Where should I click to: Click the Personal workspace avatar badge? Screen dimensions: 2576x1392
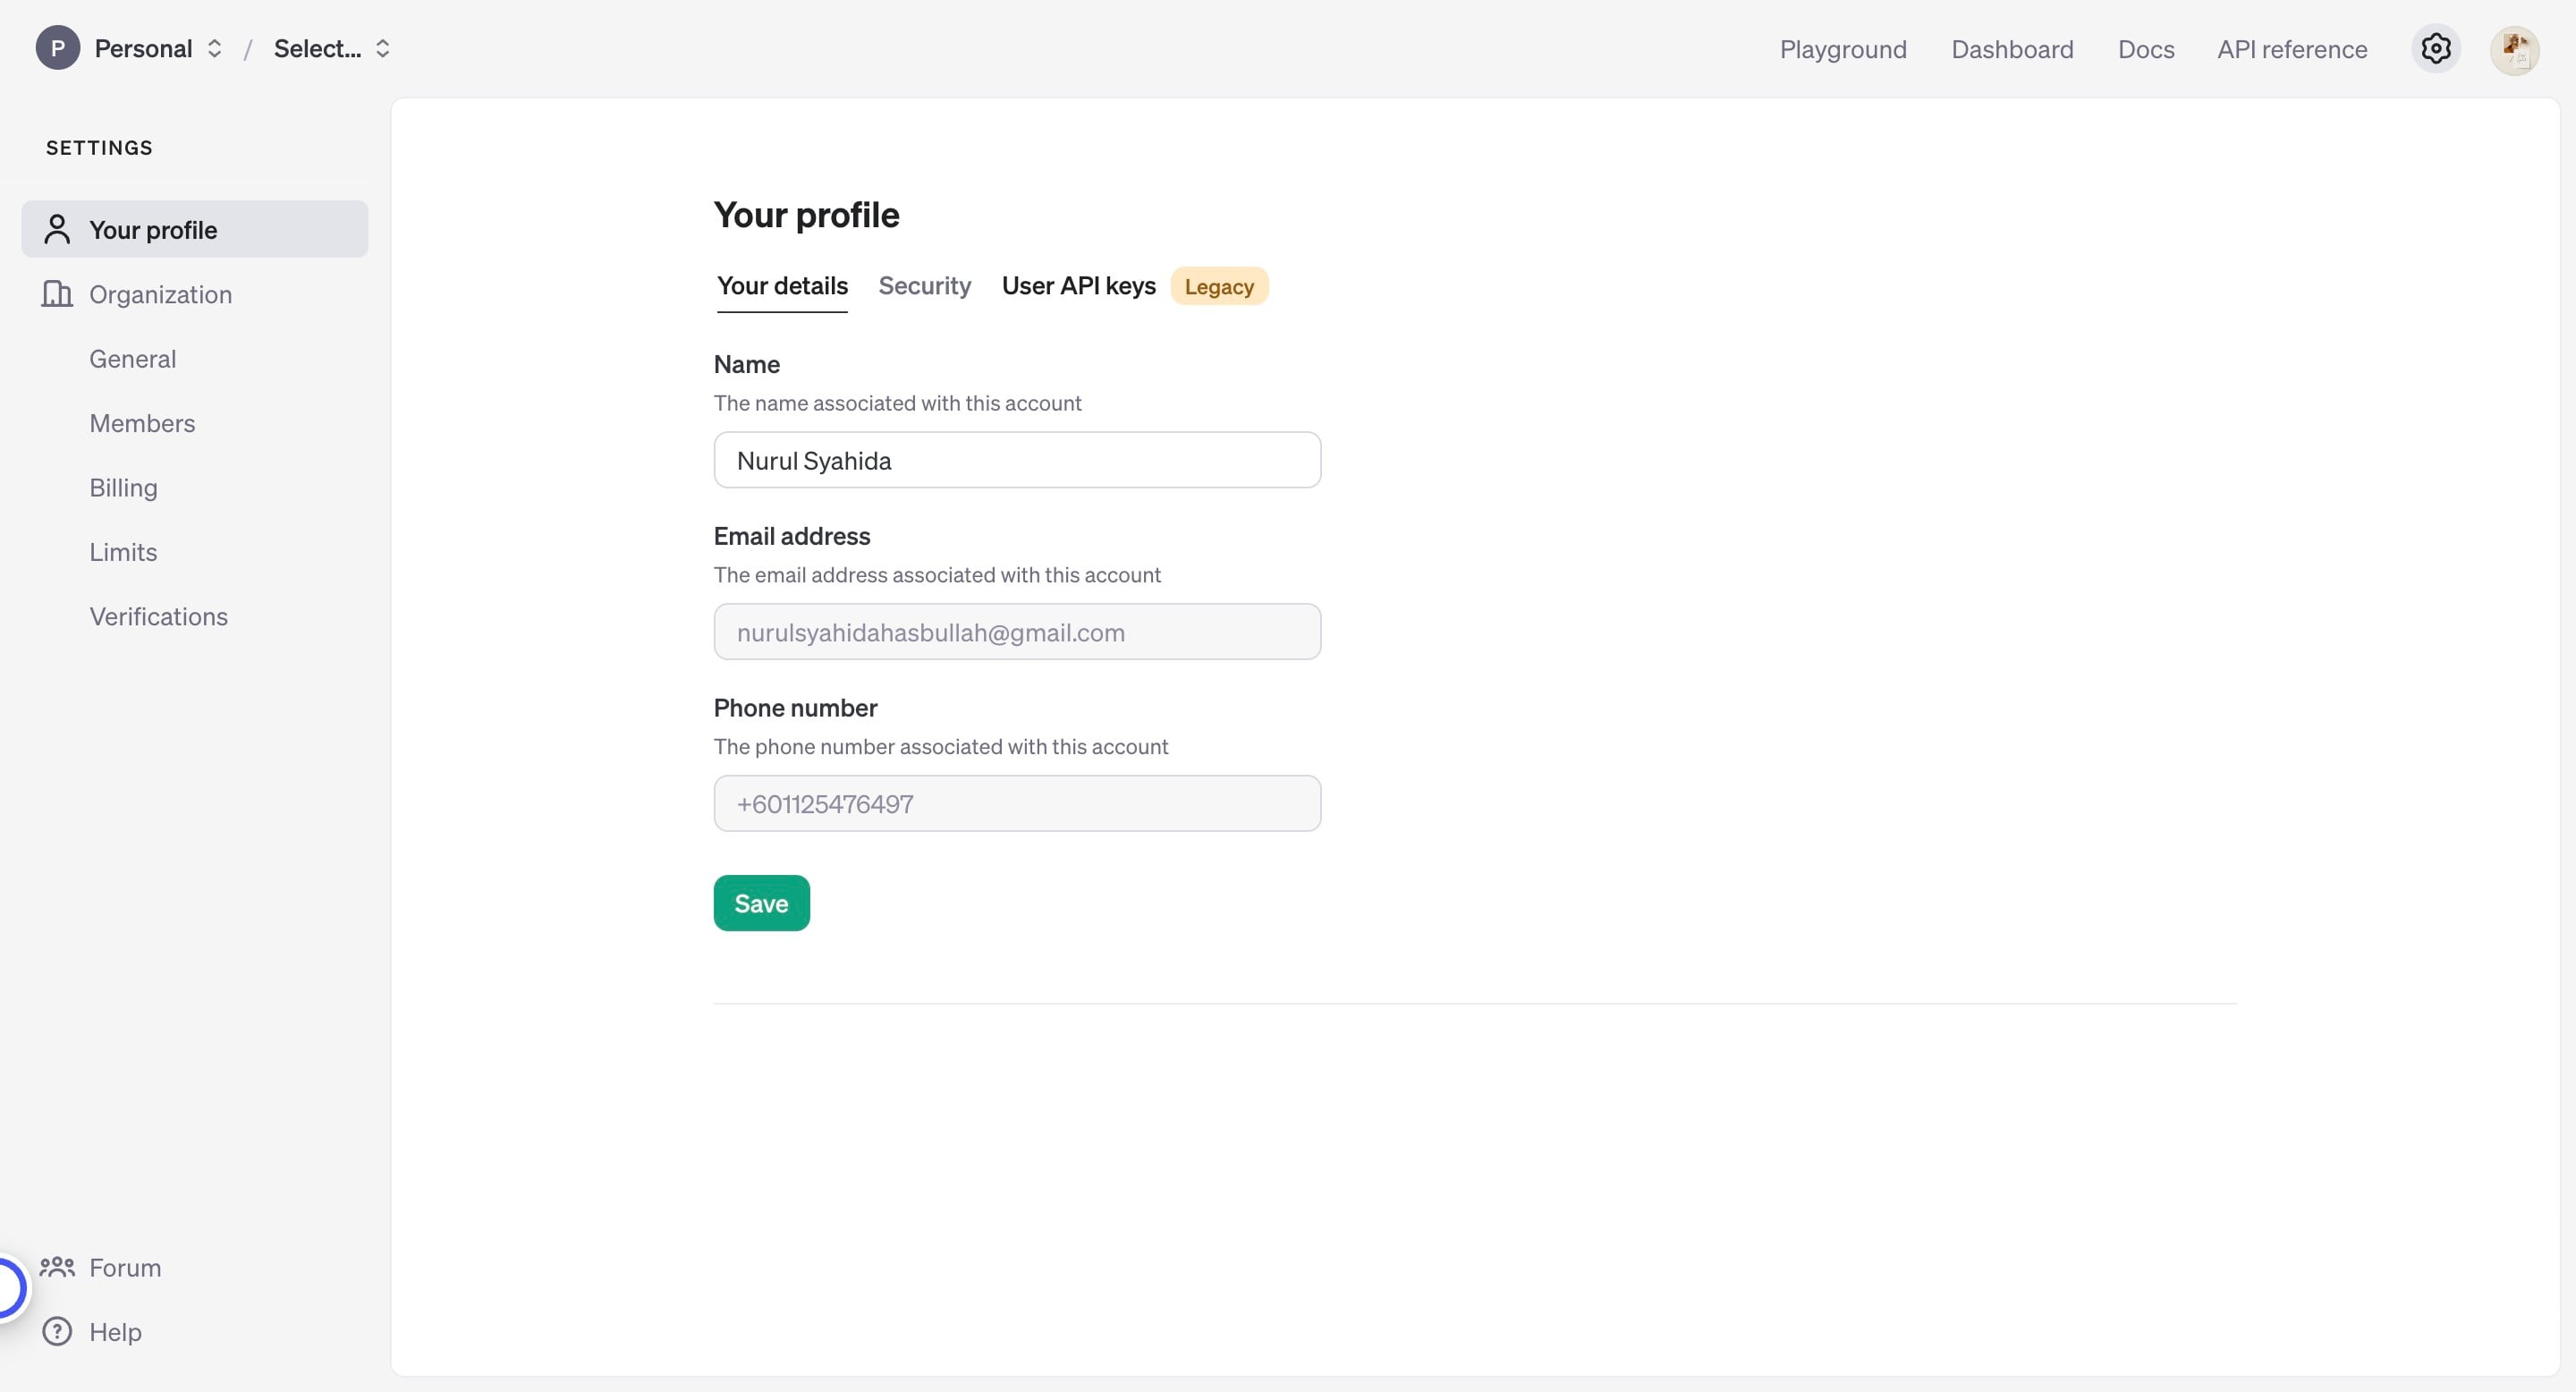tap(57, 47)
